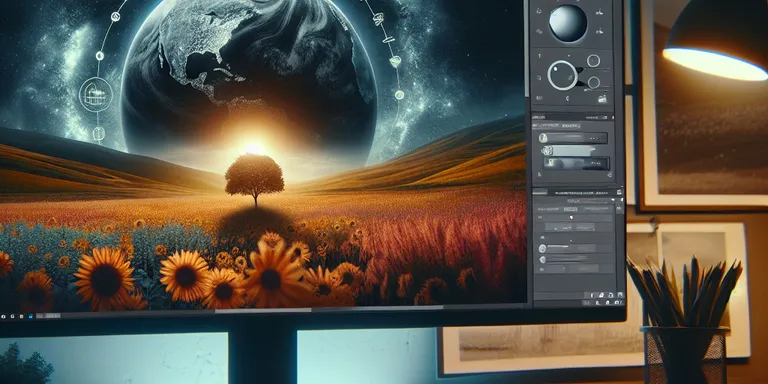Click the upper icon left of the sphere preview
This screenshot has height=384, width=768.
[x=539, y=11]
